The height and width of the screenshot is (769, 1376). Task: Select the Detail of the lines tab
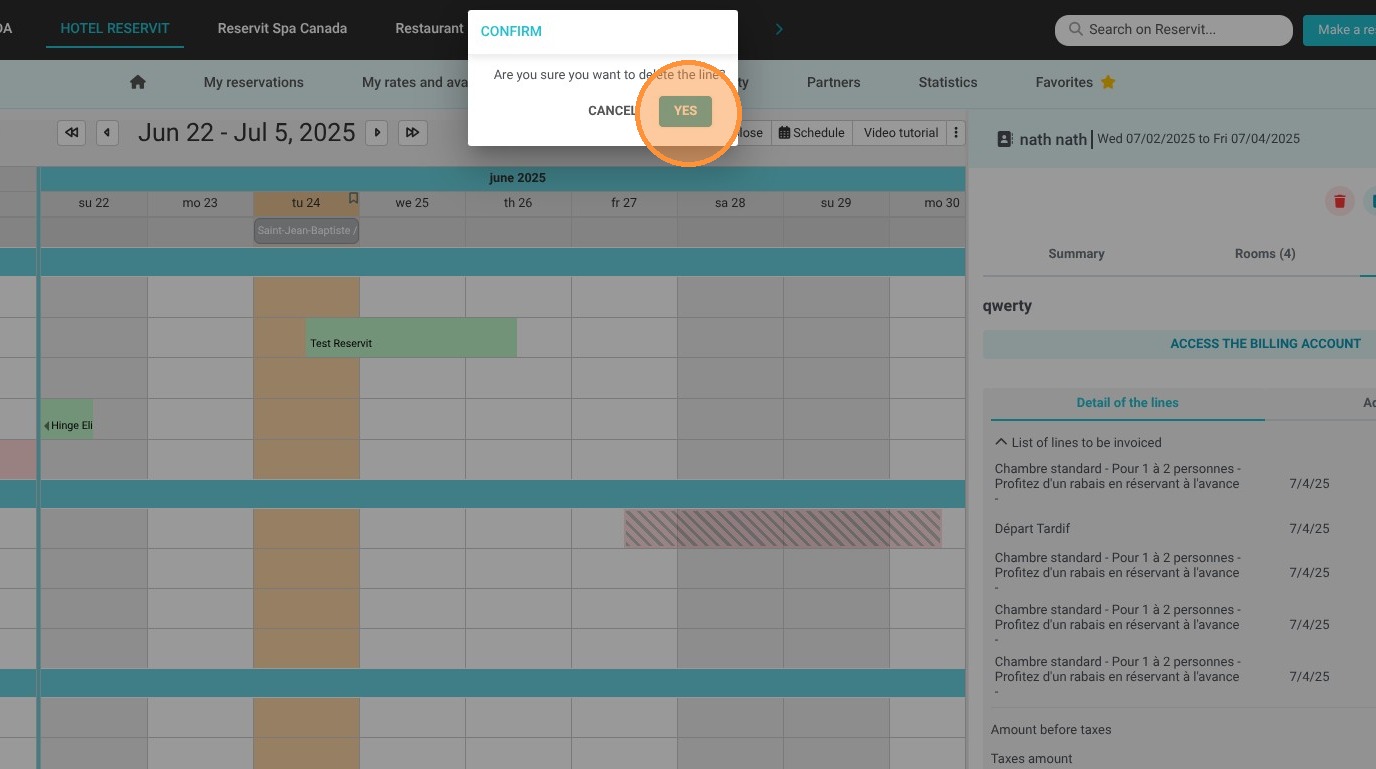tap(1127, 402)
